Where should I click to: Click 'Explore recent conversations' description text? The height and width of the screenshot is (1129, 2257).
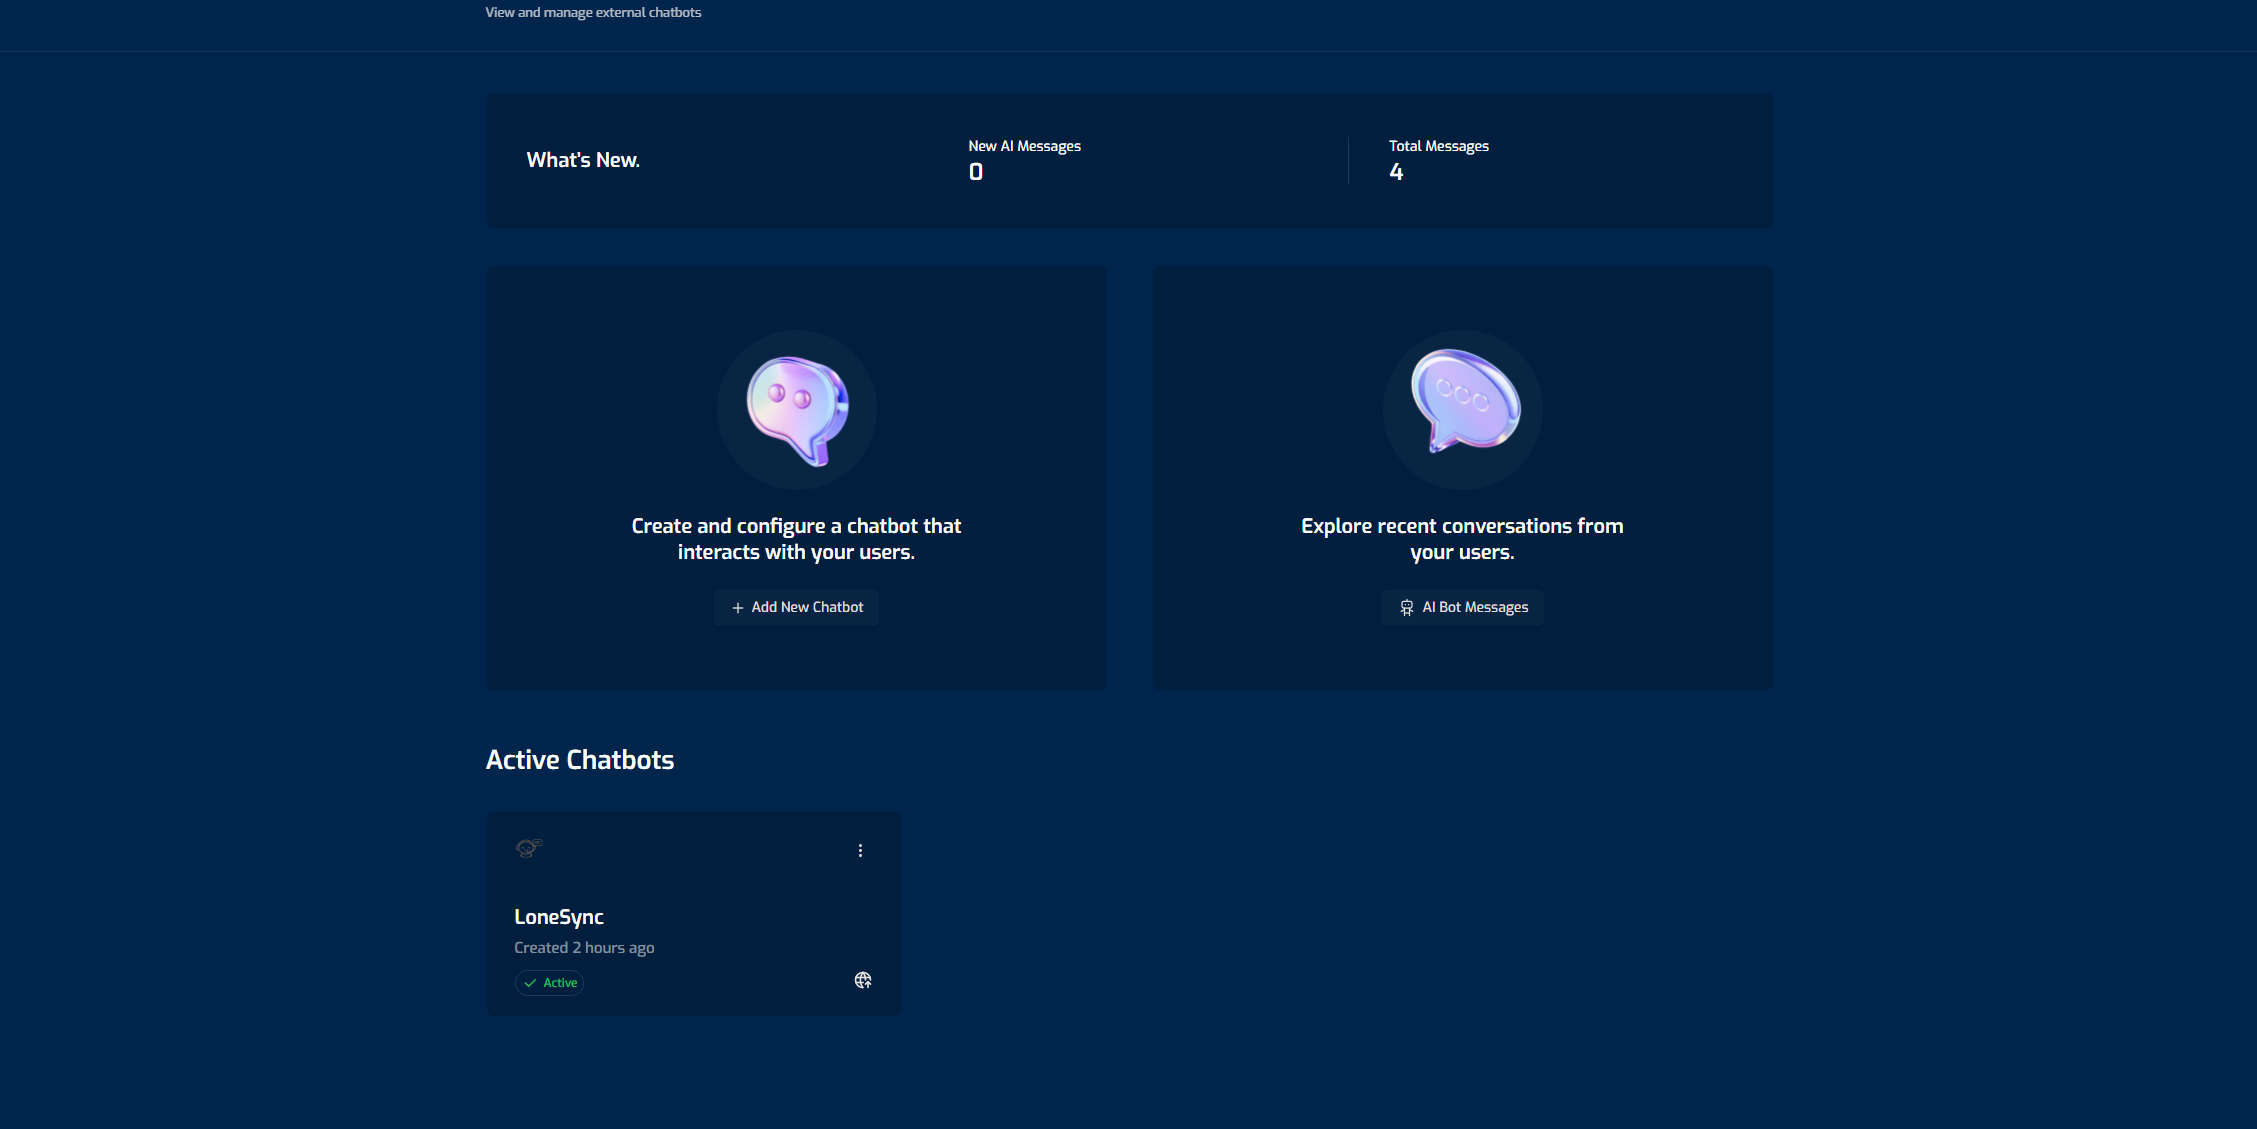tap(1462, 539)
